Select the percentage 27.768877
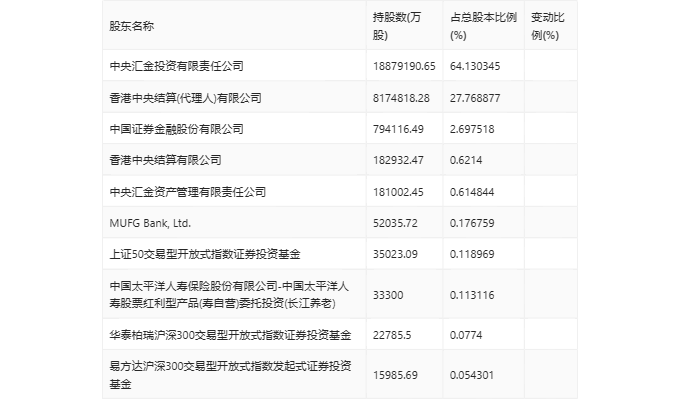This screenshot has width=680, height=399. [x=475, y=98]
